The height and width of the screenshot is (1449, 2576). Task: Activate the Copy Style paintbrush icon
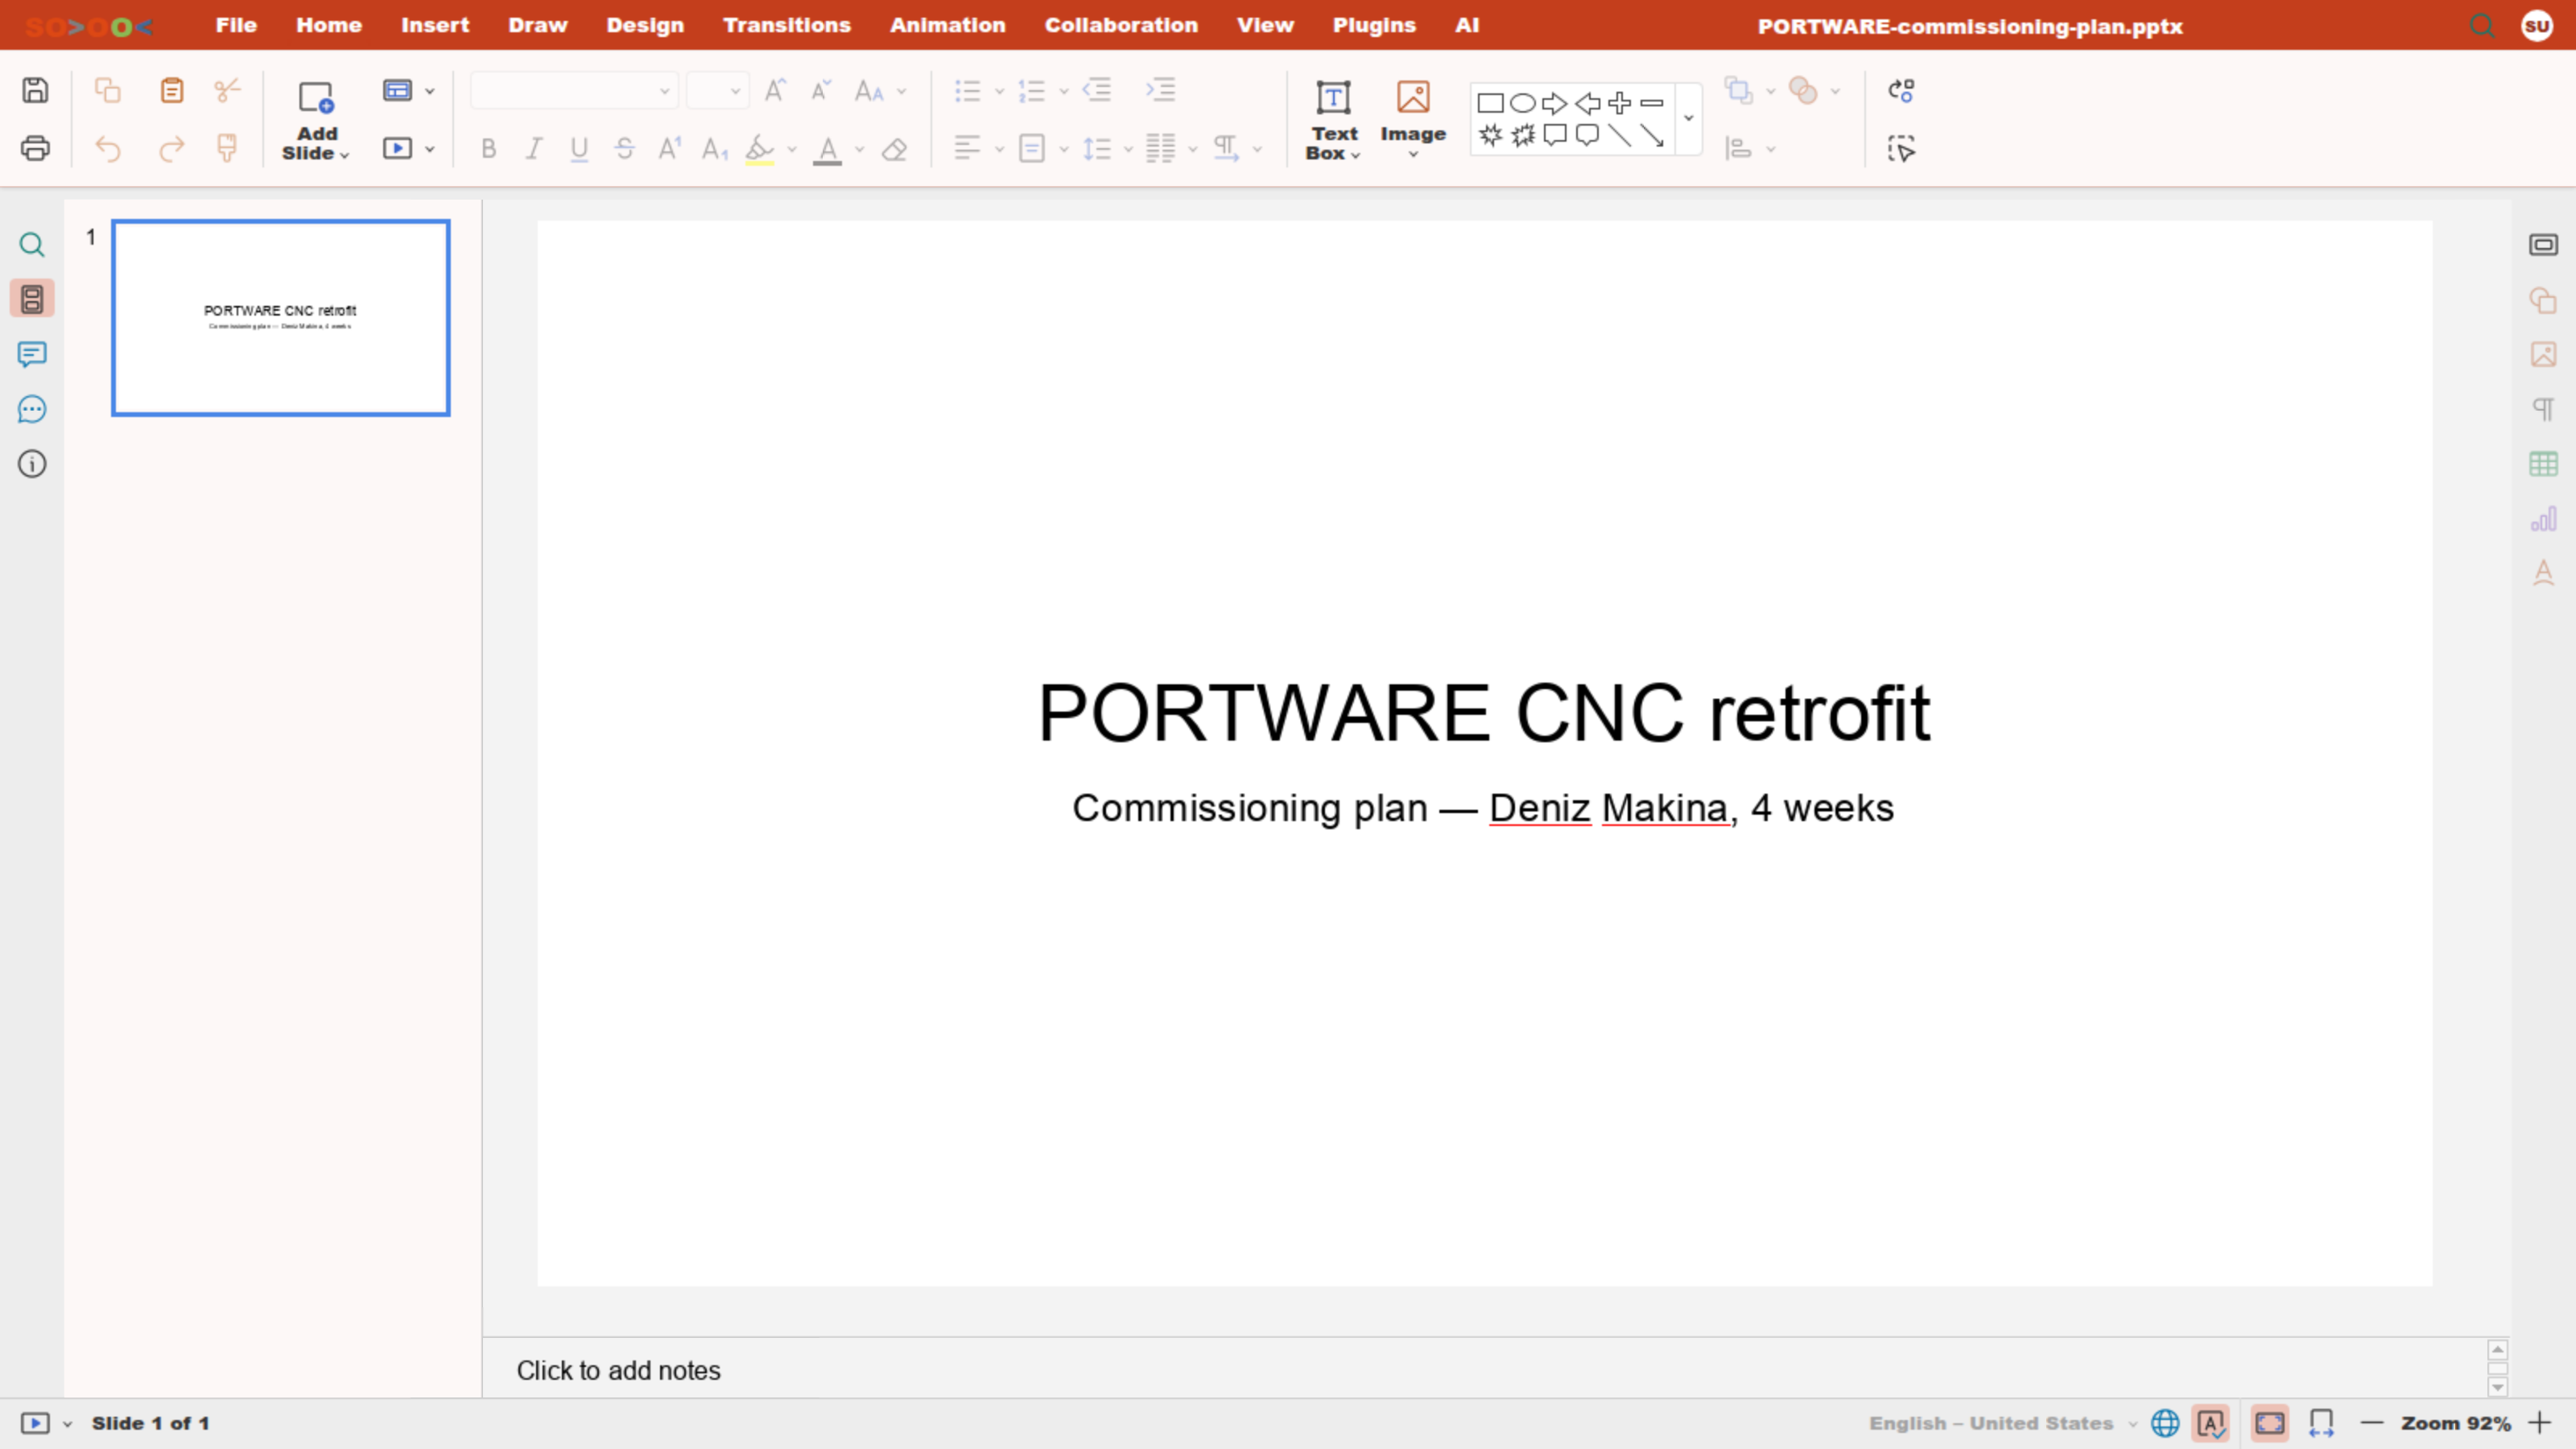(x=227, y=148)
